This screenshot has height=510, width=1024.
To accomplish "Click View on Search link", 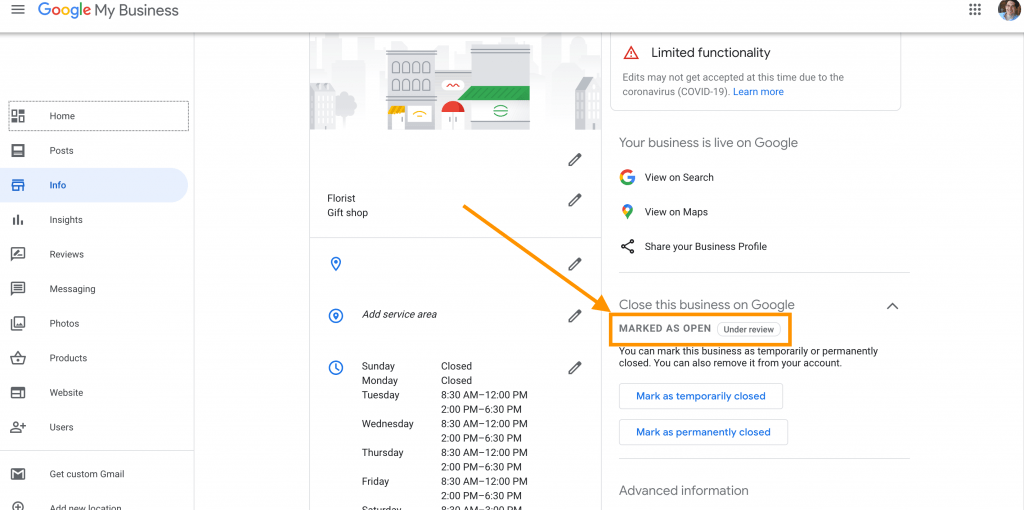I will coord(679,177).
